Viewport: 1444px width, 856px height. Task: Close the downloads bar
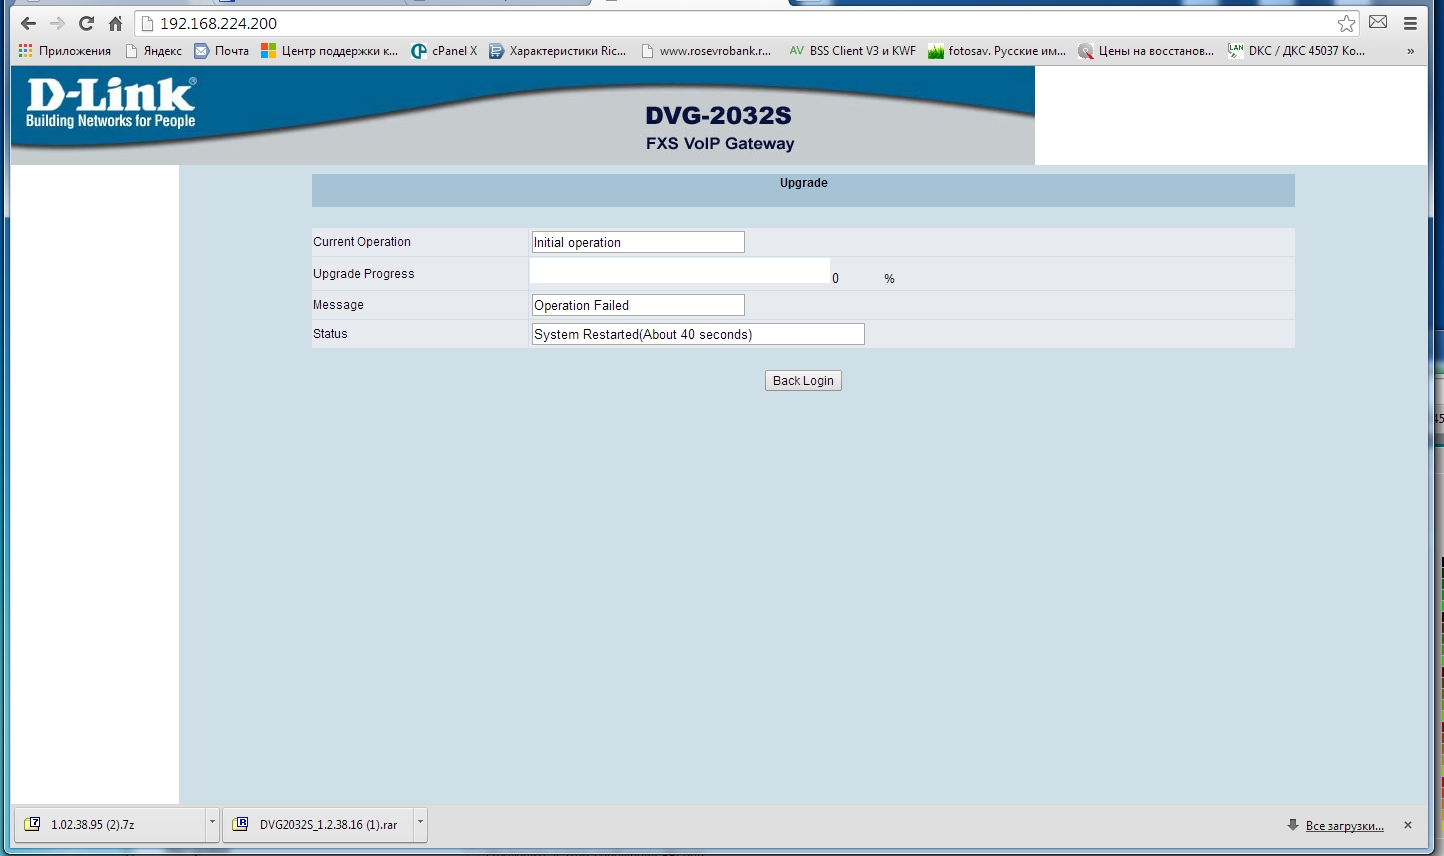(x=1408, y=825)
